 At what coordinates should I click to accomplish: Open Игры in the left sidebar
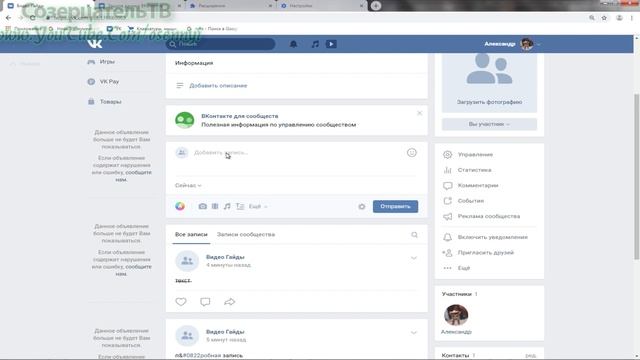(x=107, y=62)
